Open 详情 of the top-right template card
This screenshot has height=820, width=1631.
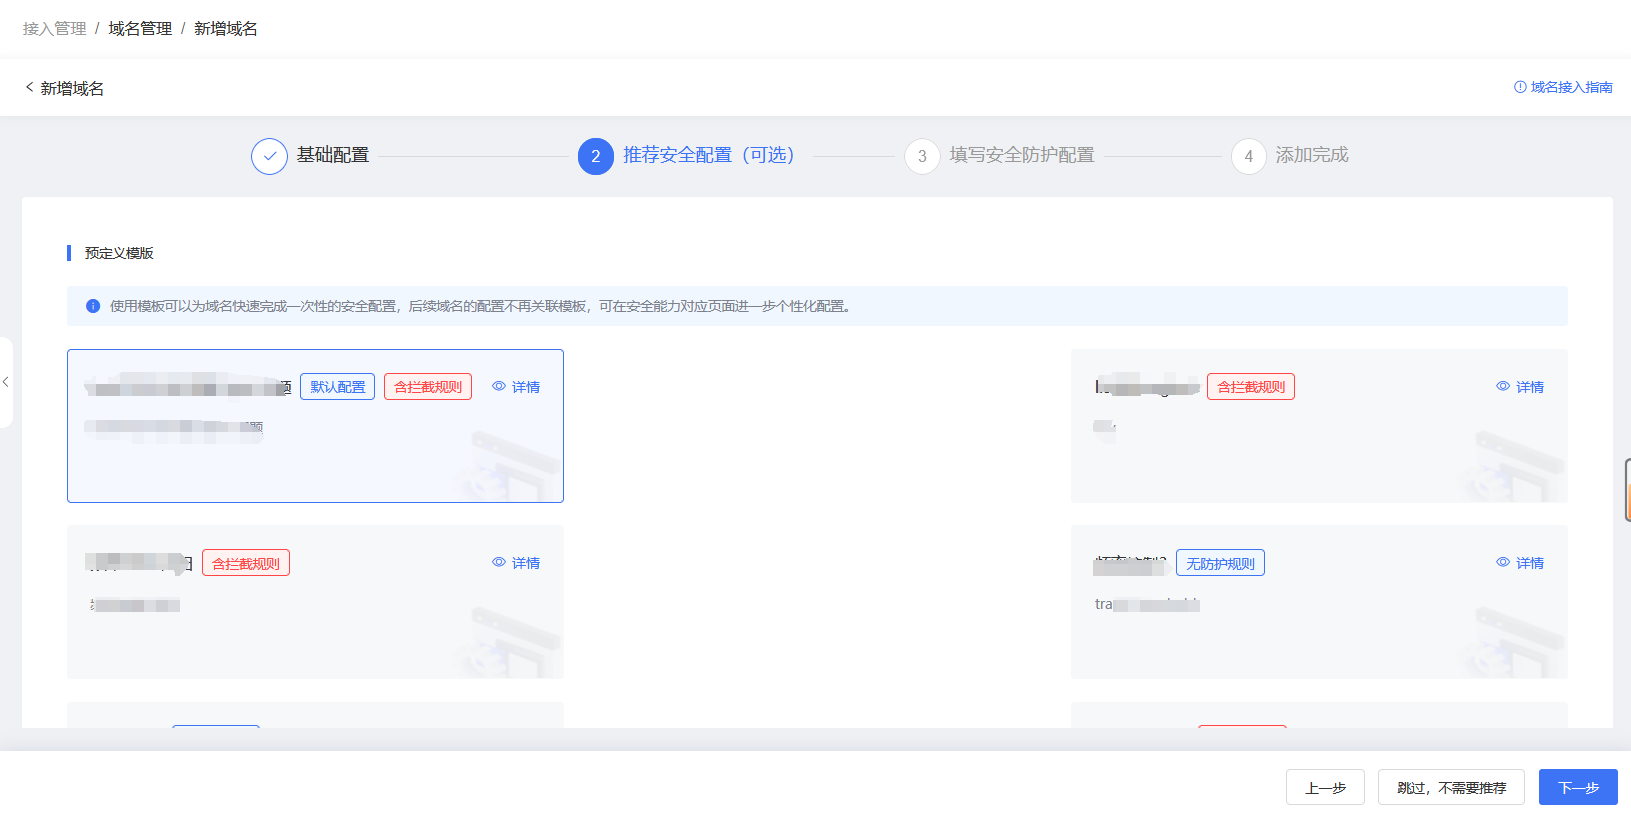pyautogui.click(x=1530, y=387)
